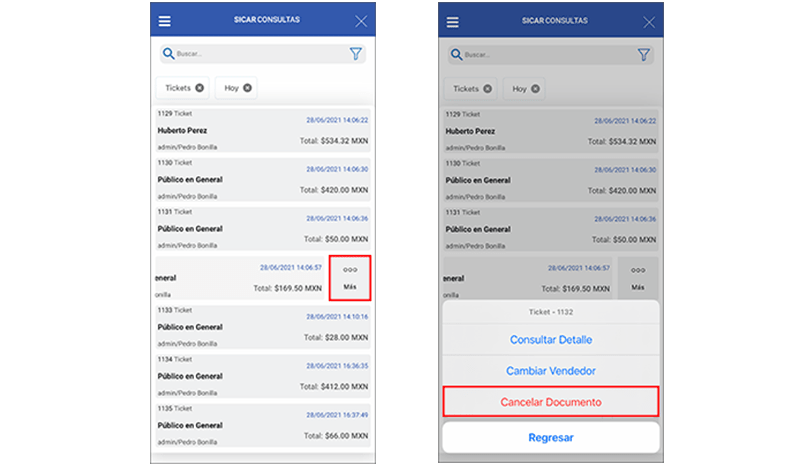Remove the Tickets filter chip, left screen

200,88
